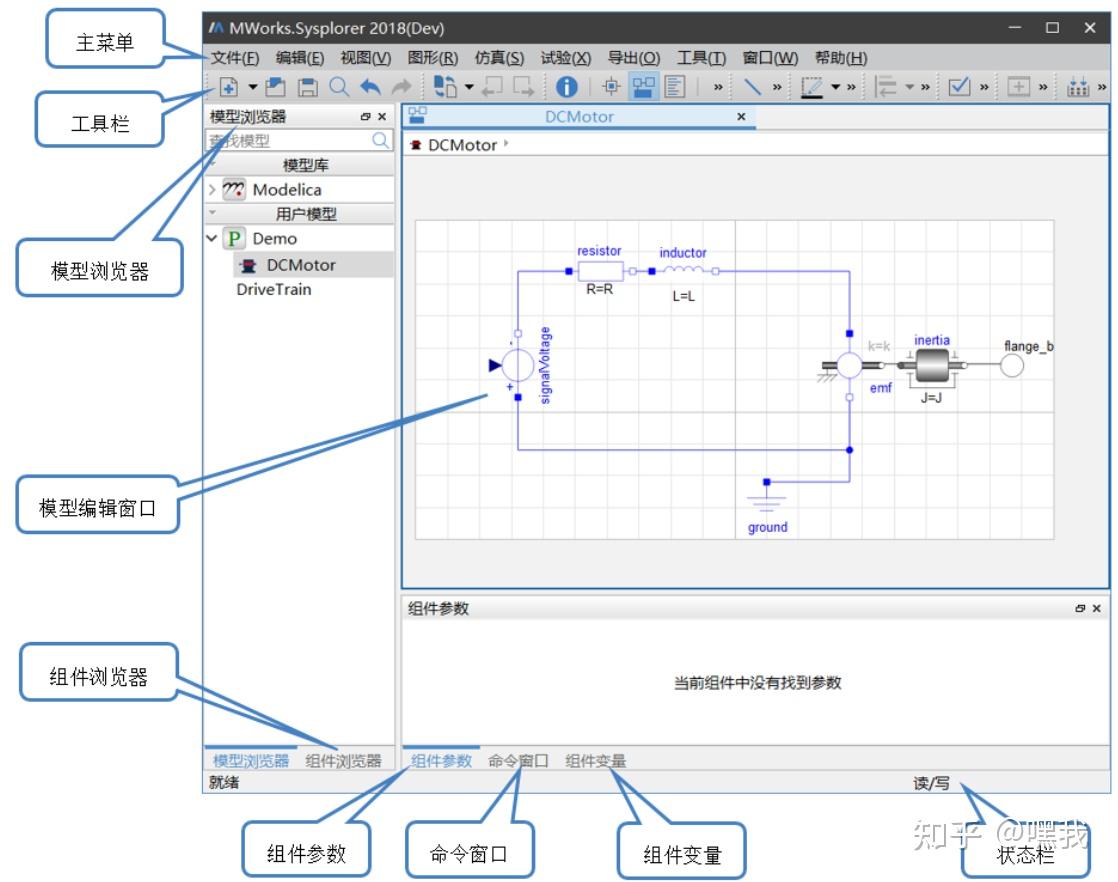Switch to the icon view button
1118x882 pixels.
(x=611, y=87)
